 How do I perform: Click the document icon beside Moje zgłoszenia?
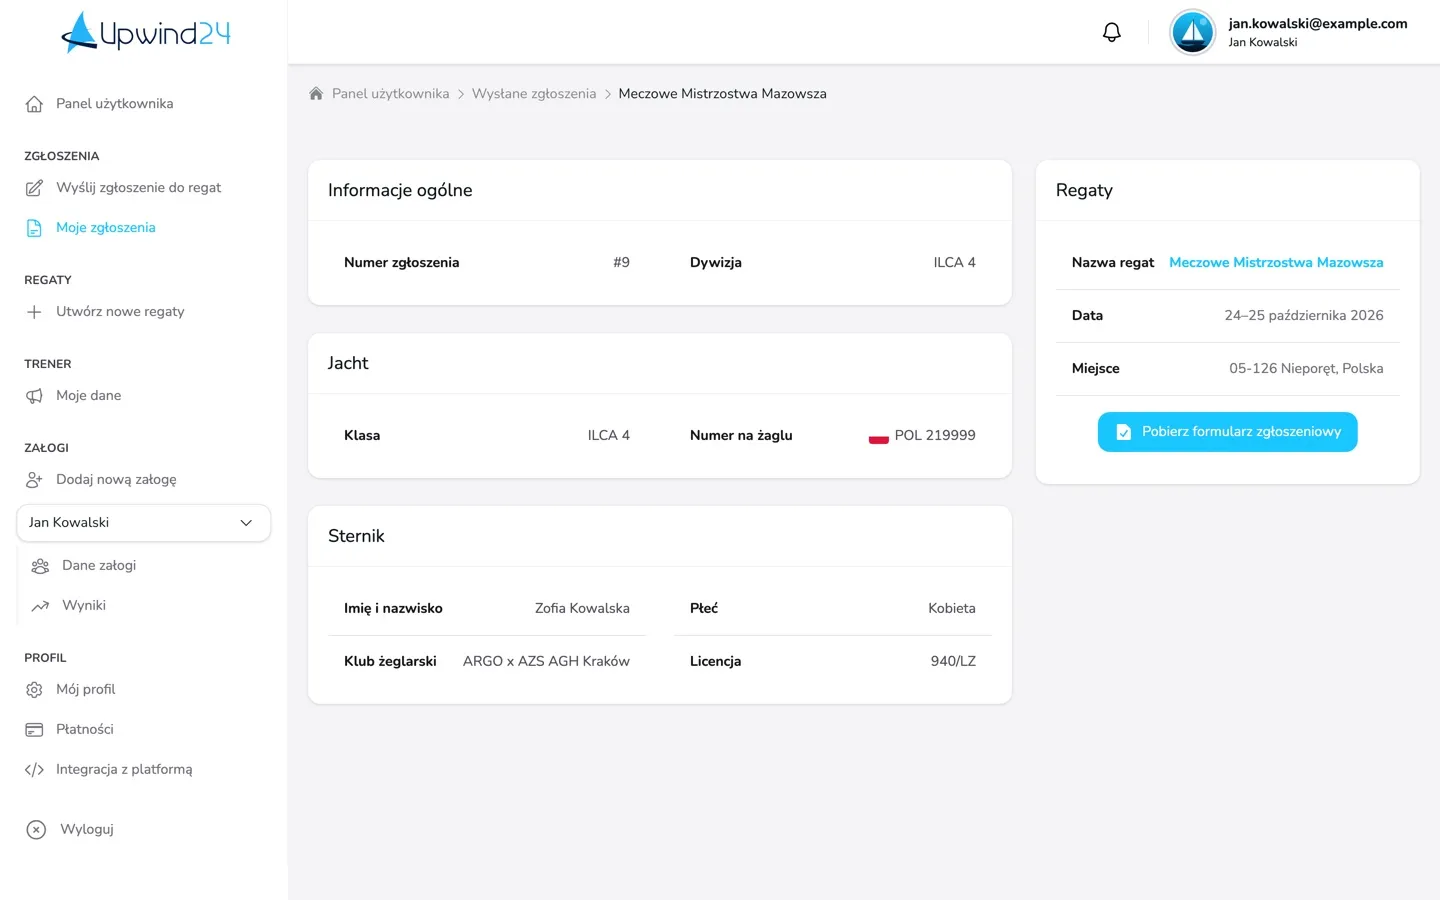point(34,228)
